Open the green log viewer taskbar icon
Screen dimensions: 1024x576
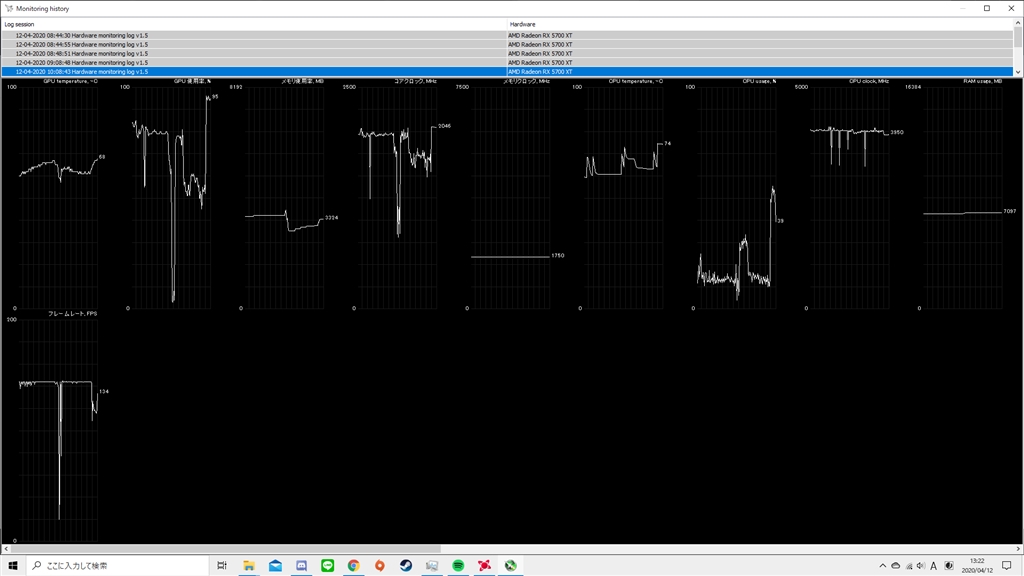click(510, 566)
